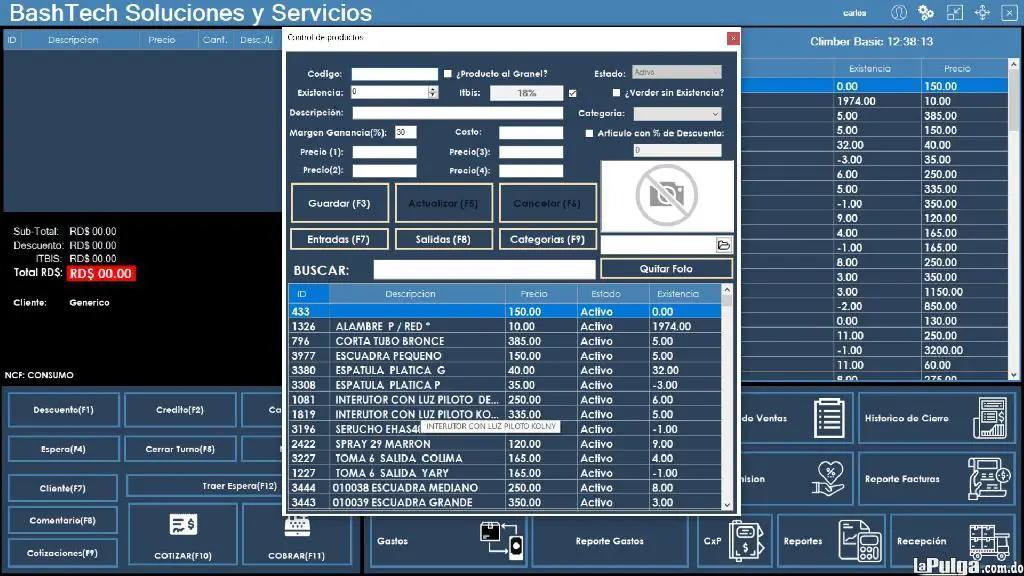
Task: Select row CORTA TUBO BRONCE
Action: 505,341
